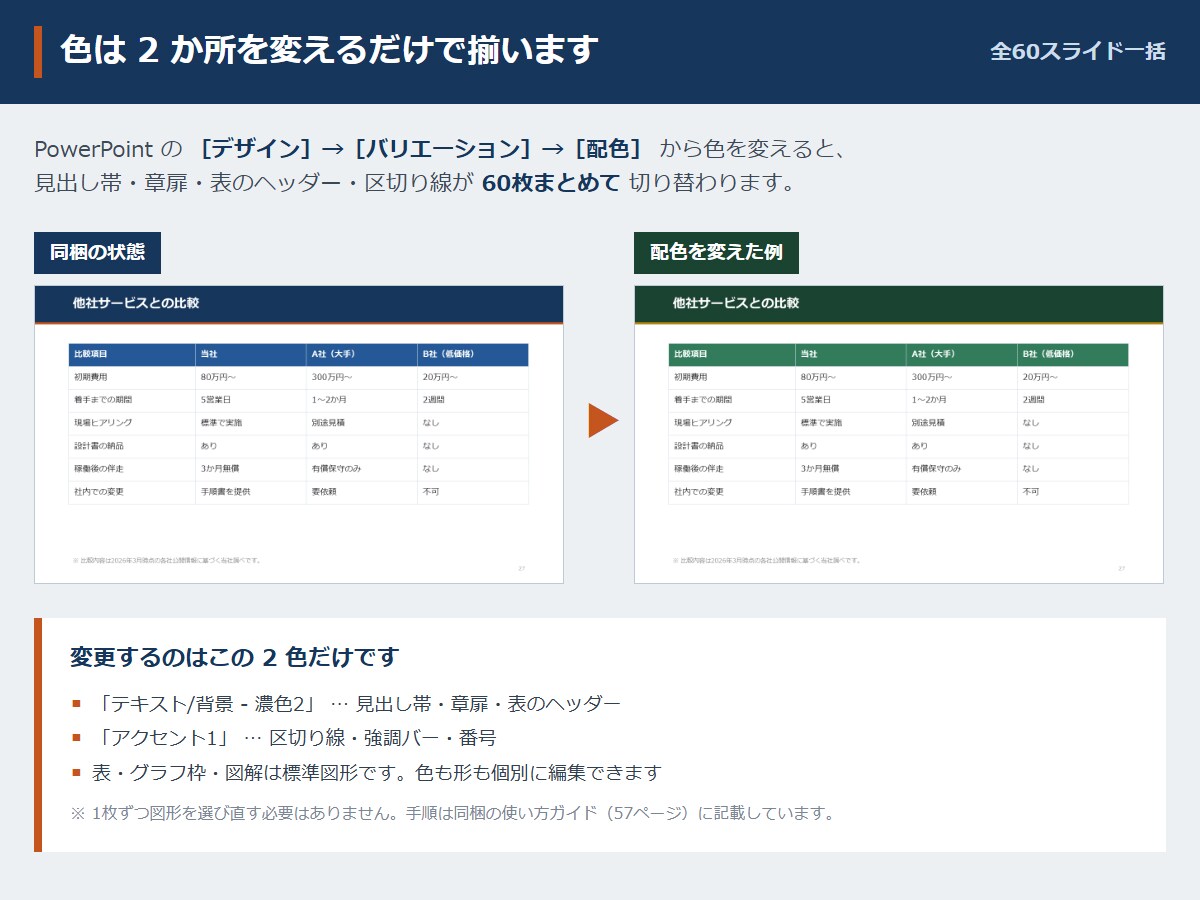This screenshot has width=1200, height=900.
Task: Open the green-header slide preview thumbnail
Action: [899, 435]
